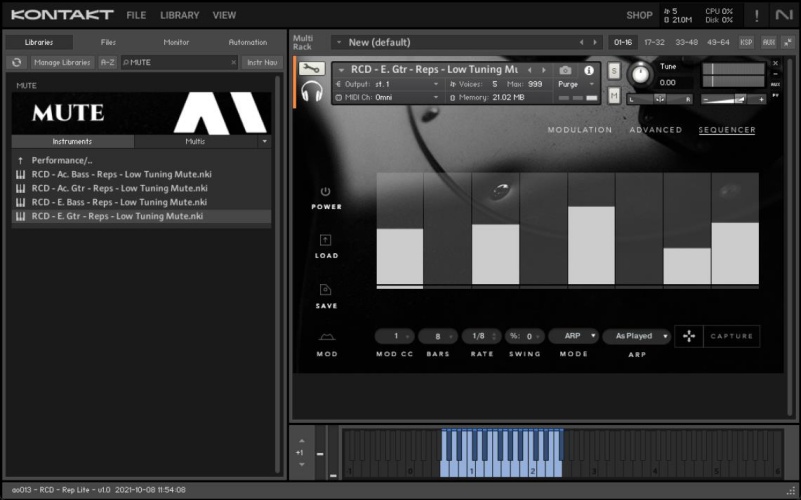Viewport: 801px width, 500px height.
Task: Solo the instrument with the S button
Action: (x=613, y=70)
